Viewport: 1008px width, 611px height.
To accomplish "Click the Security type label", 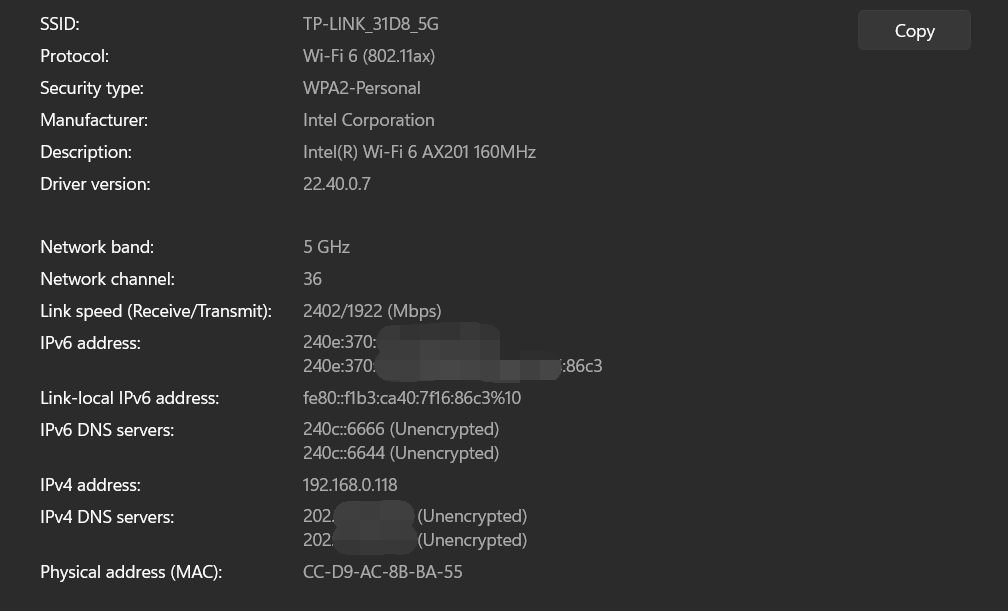I will pos(92,88).
